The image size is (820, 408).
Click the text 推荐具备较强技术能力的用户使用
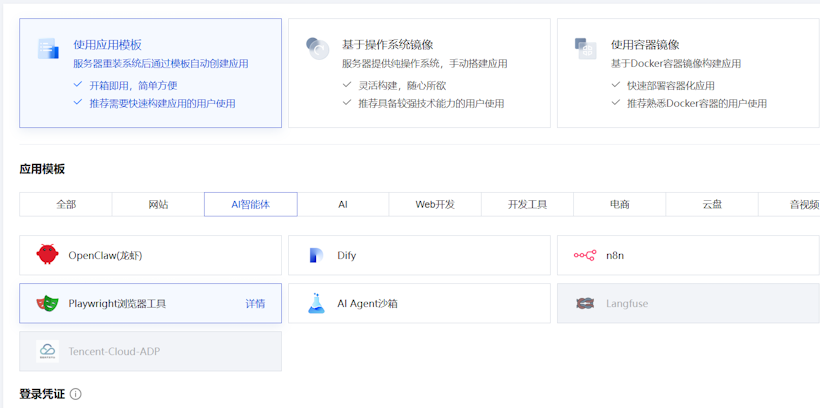point(431,104)
